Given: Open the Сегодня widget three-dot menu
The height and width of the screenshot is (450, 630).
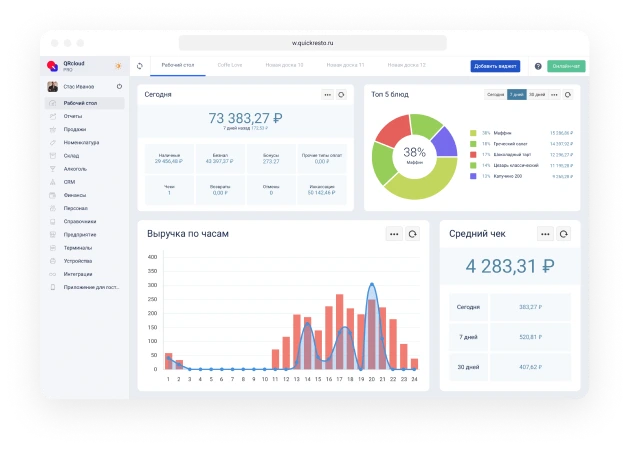Looking at the screenshot, I should pyautogui.click(x=327, y=94).
